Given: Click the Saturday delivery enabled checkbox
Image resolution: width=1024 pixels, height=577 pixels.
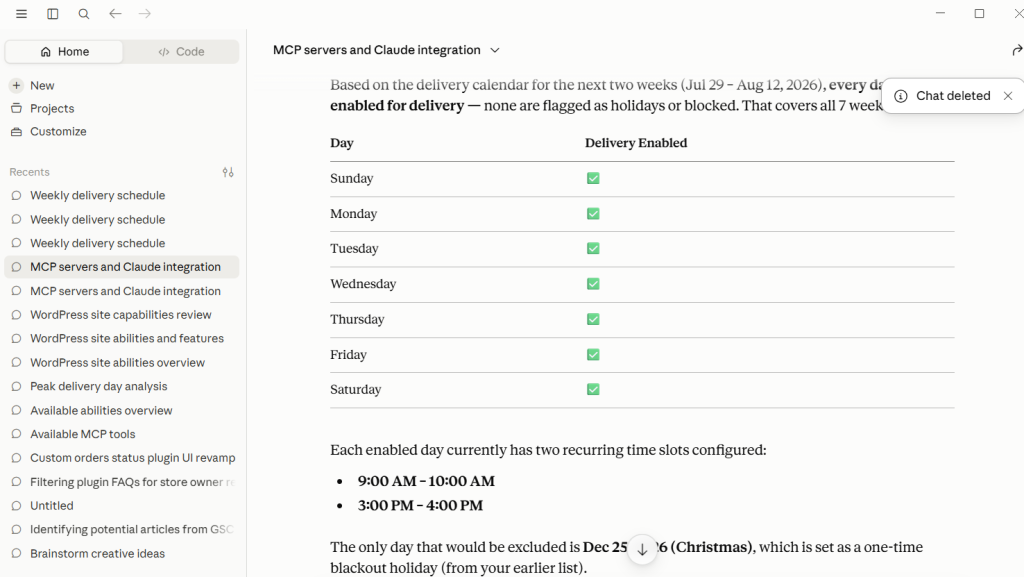Looking at the screenshot, I should pyautogui.click(x=593, y=390).
